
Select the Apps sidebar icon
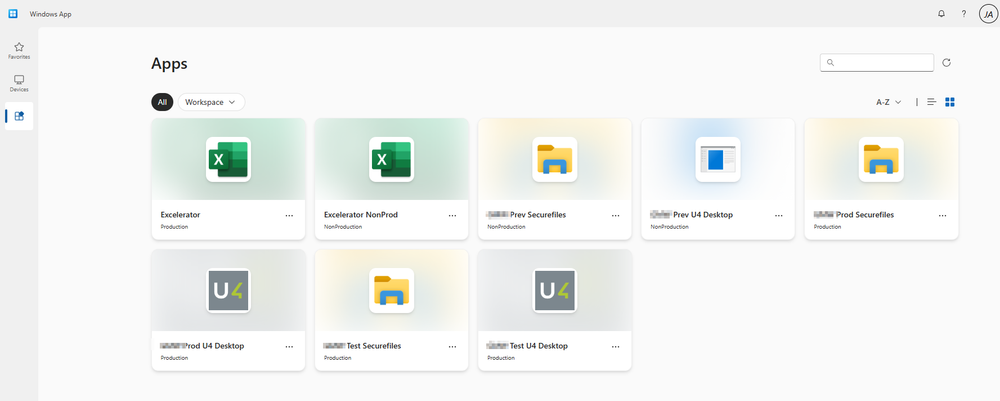coord(19,116)
